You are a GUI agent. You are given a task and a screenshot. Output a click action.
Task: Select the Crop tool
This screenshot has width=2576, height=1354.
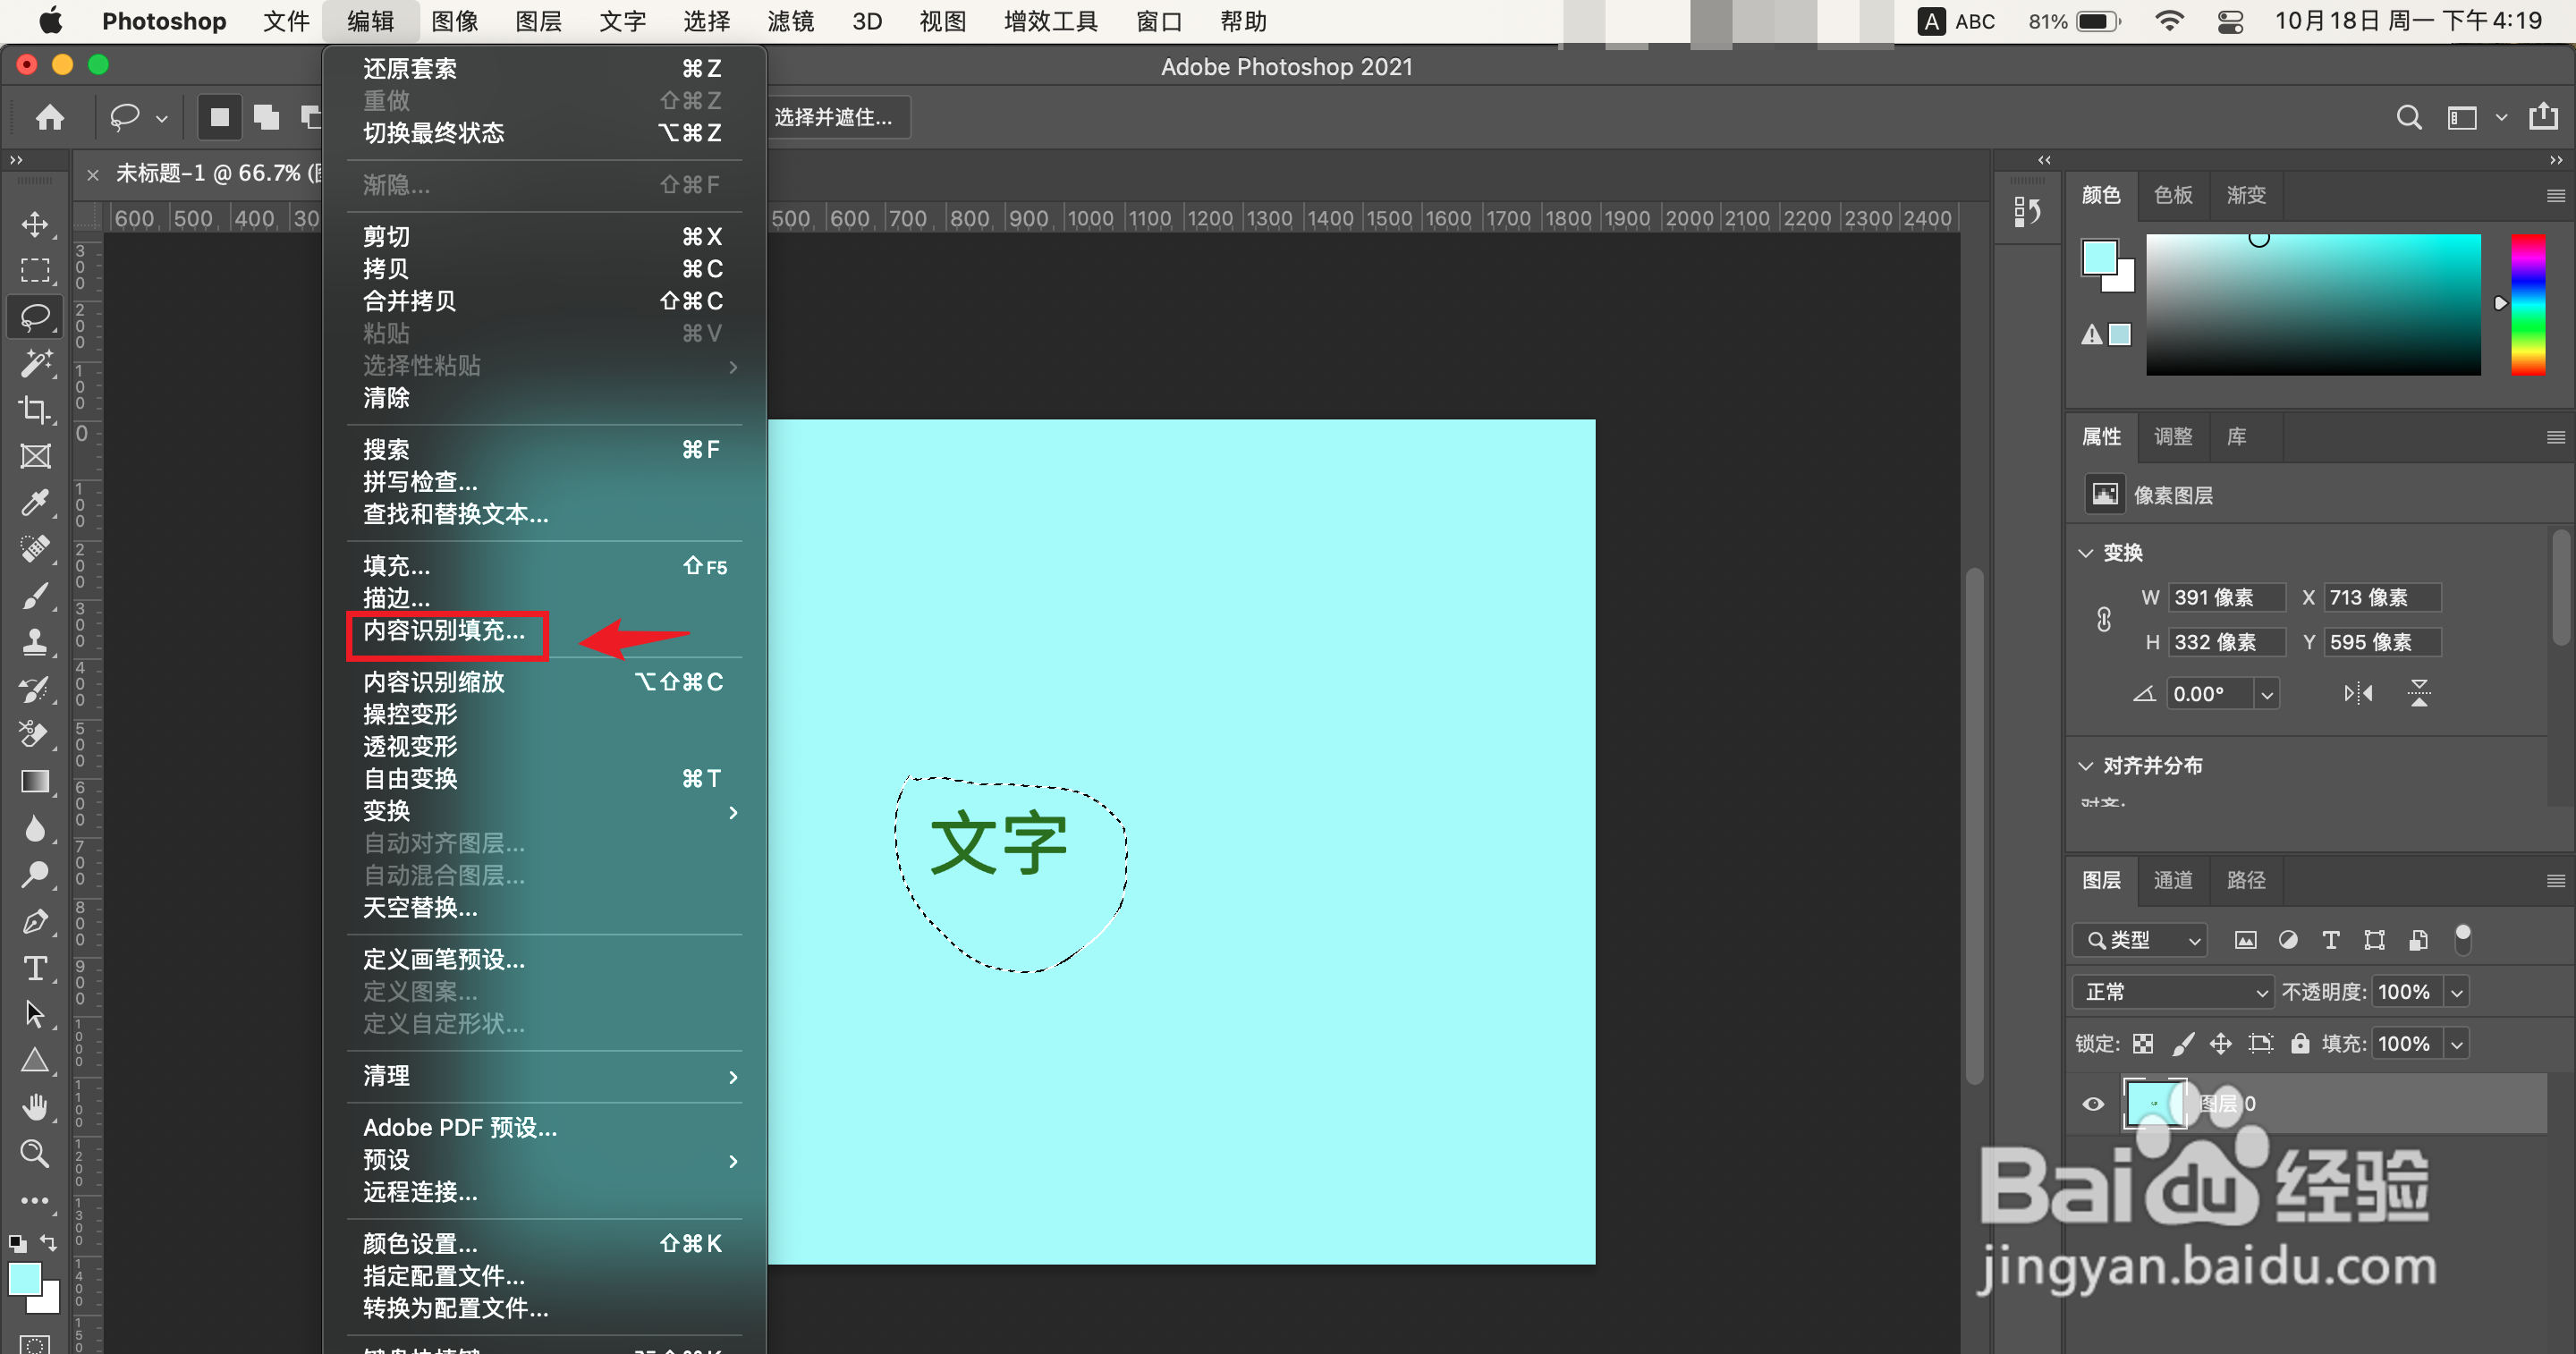35,410
